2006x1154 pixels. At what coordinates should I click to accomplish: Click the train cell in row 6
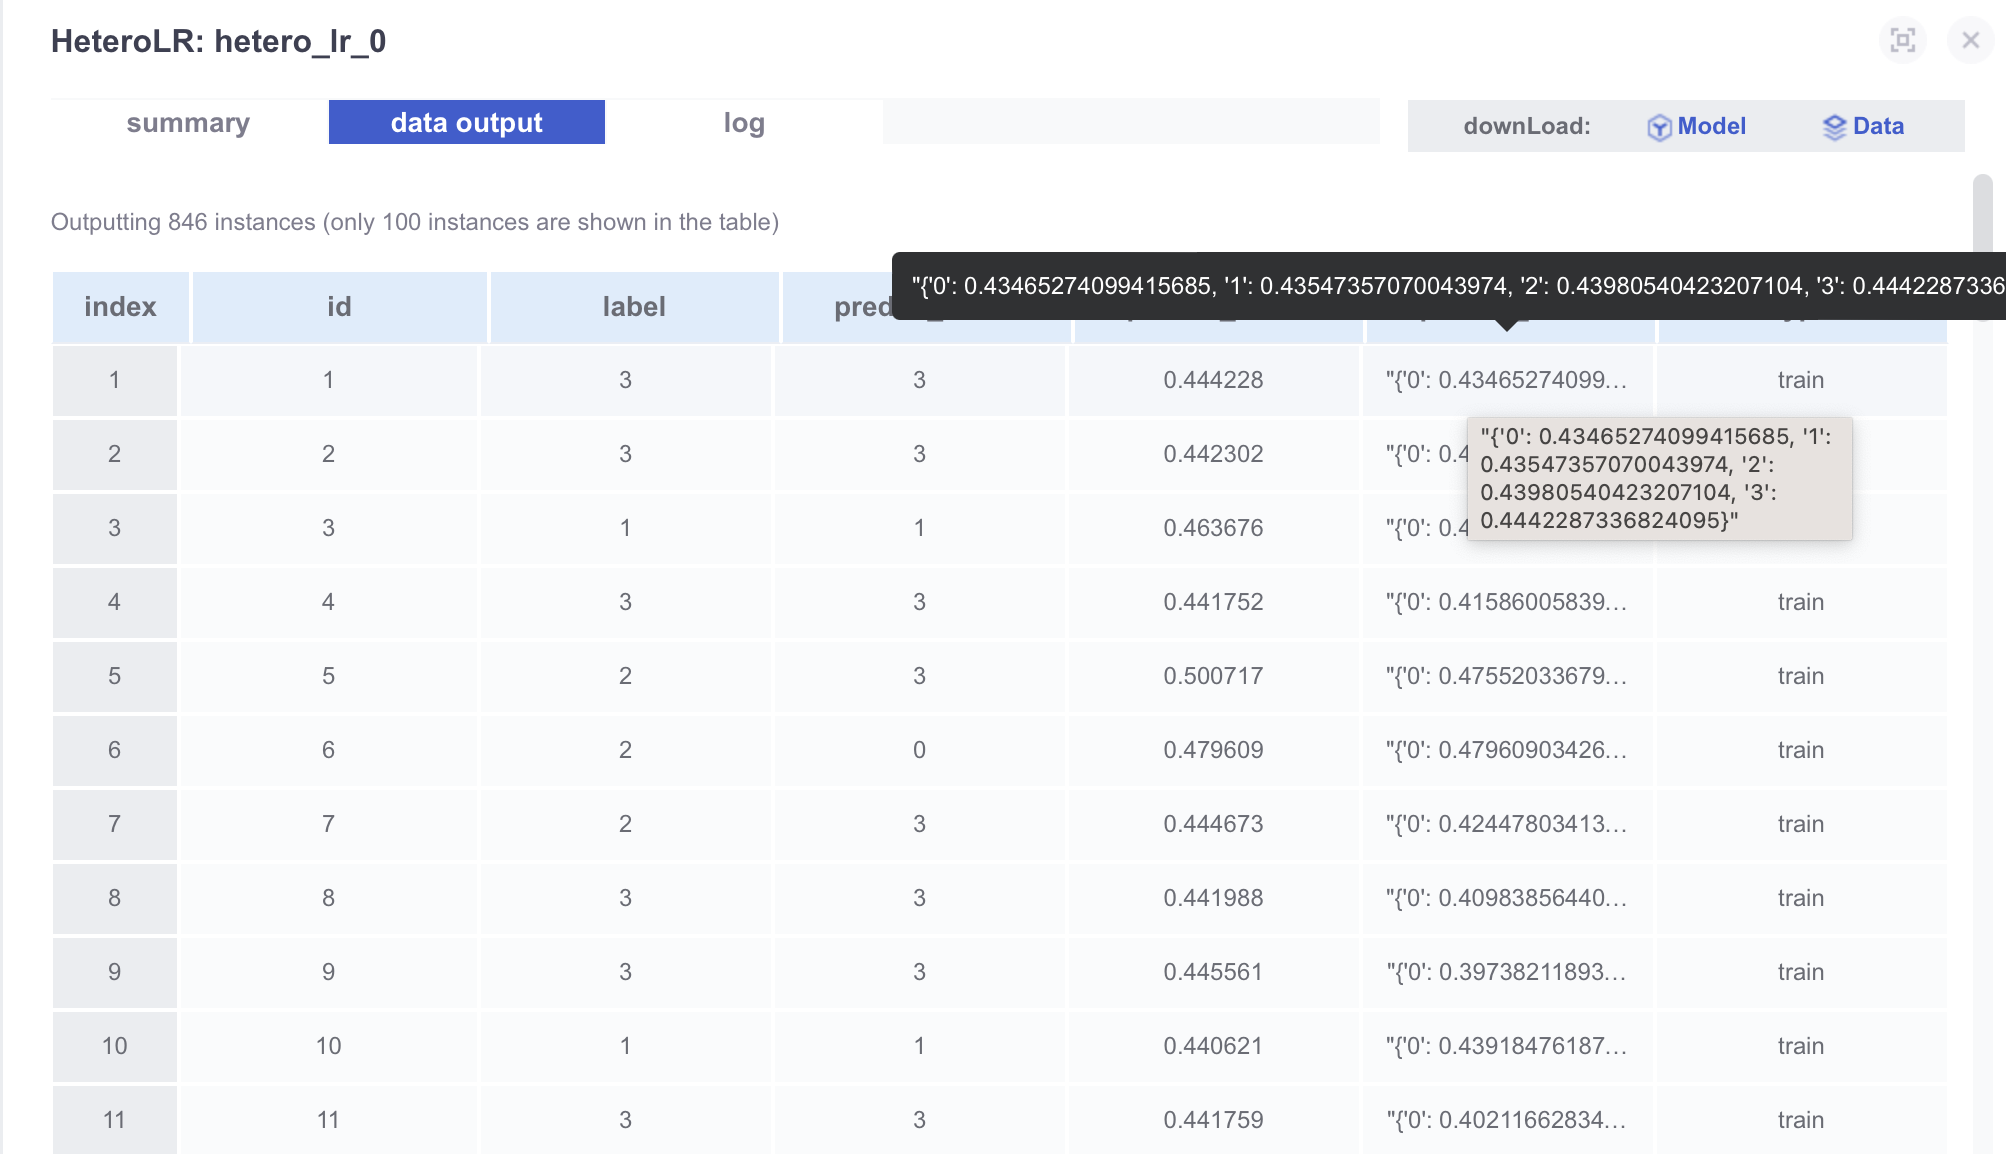coord(1800,749)
